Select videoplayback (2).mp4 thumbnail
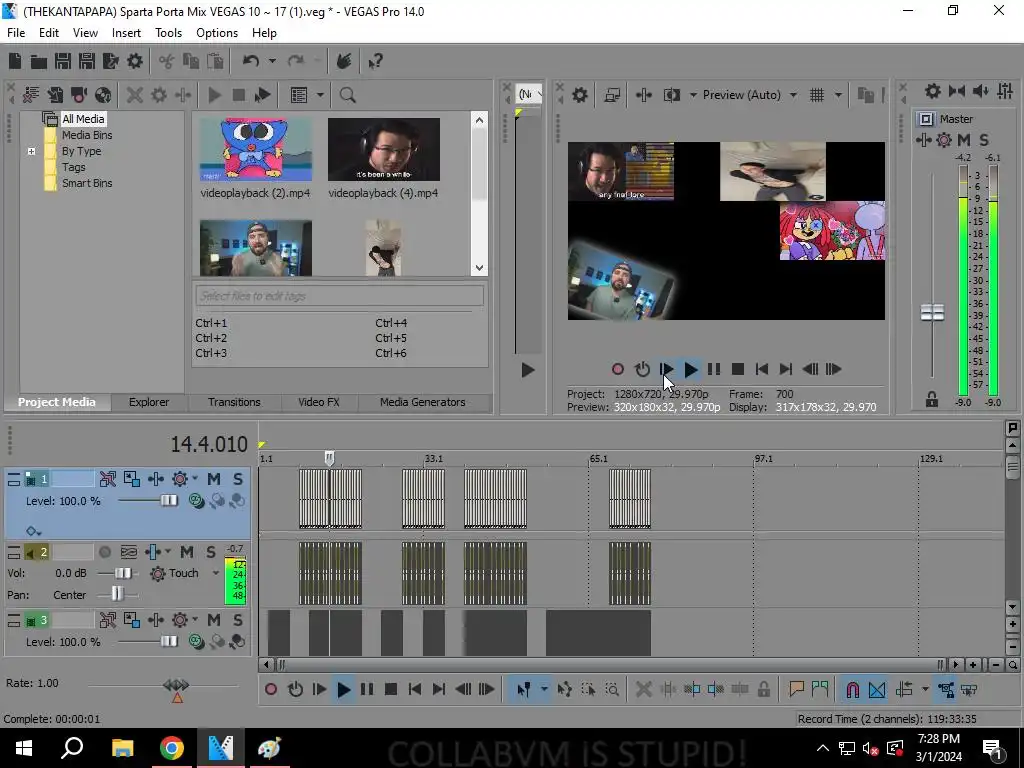The height and width of the screenshot is (768, 1024). coord(255,150)
